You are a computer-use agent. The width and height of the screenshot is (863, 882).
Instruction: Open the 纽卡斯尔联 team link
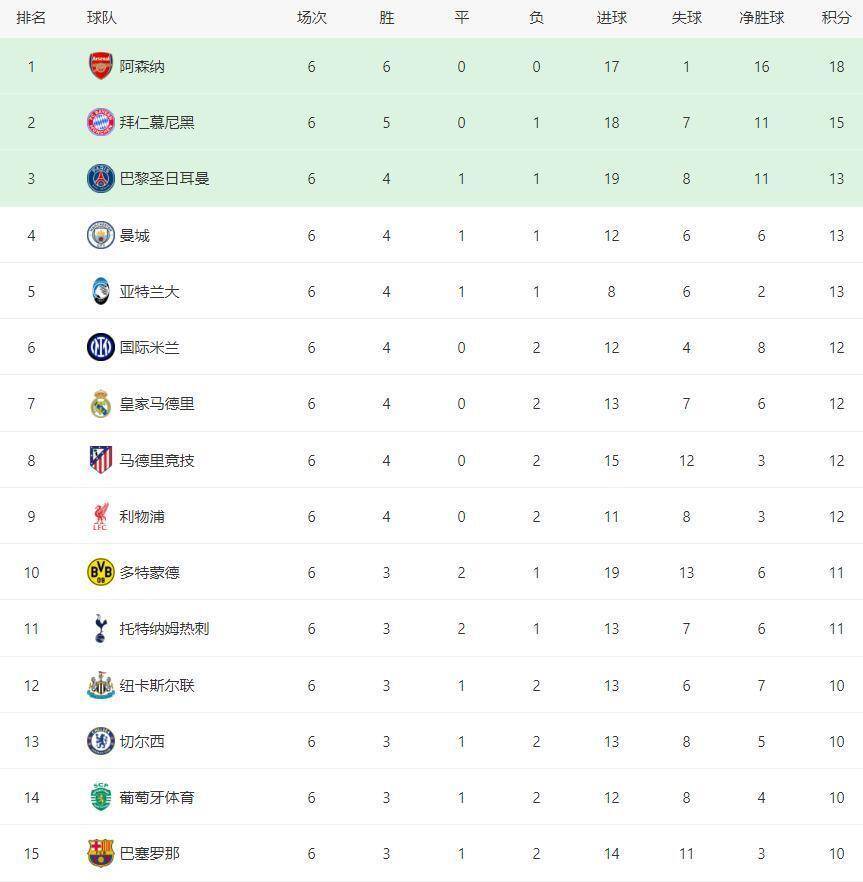(156, 685)
